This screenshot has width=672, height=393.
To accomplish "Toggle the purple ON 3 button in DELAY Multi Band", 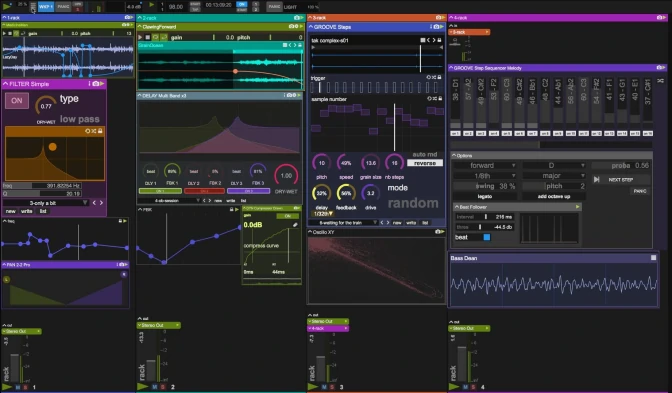I will coord(249,191).
